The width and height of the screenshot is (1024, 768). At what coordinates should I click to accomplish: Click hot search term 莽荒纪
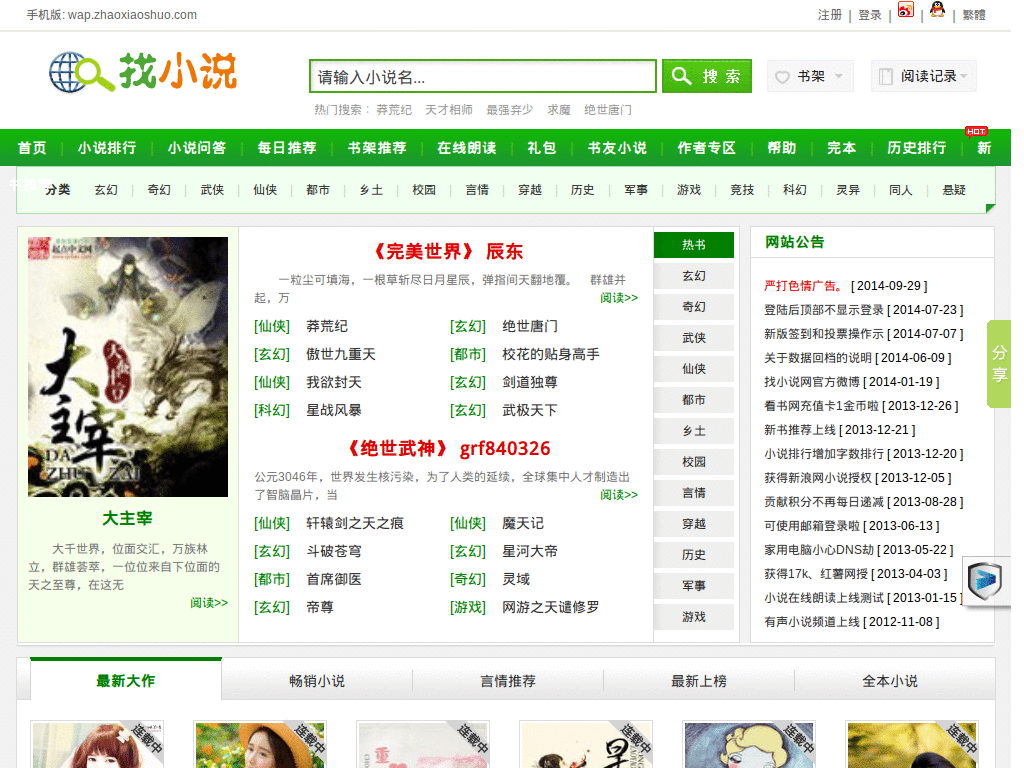394,110
